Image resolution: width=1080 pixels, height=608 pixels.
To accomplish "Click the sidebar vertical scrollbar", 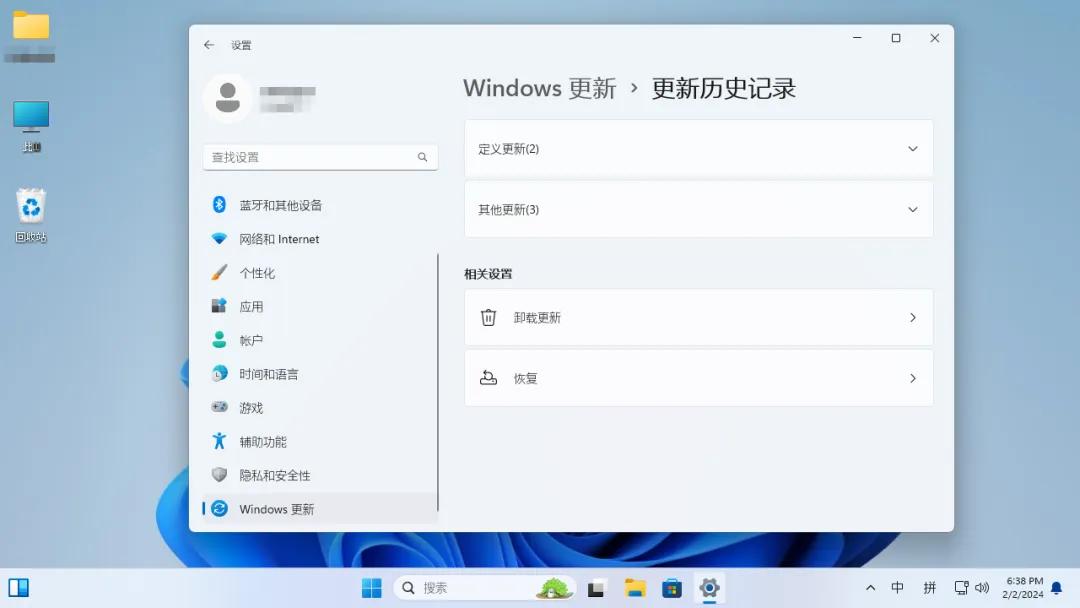I will (437, 382).
